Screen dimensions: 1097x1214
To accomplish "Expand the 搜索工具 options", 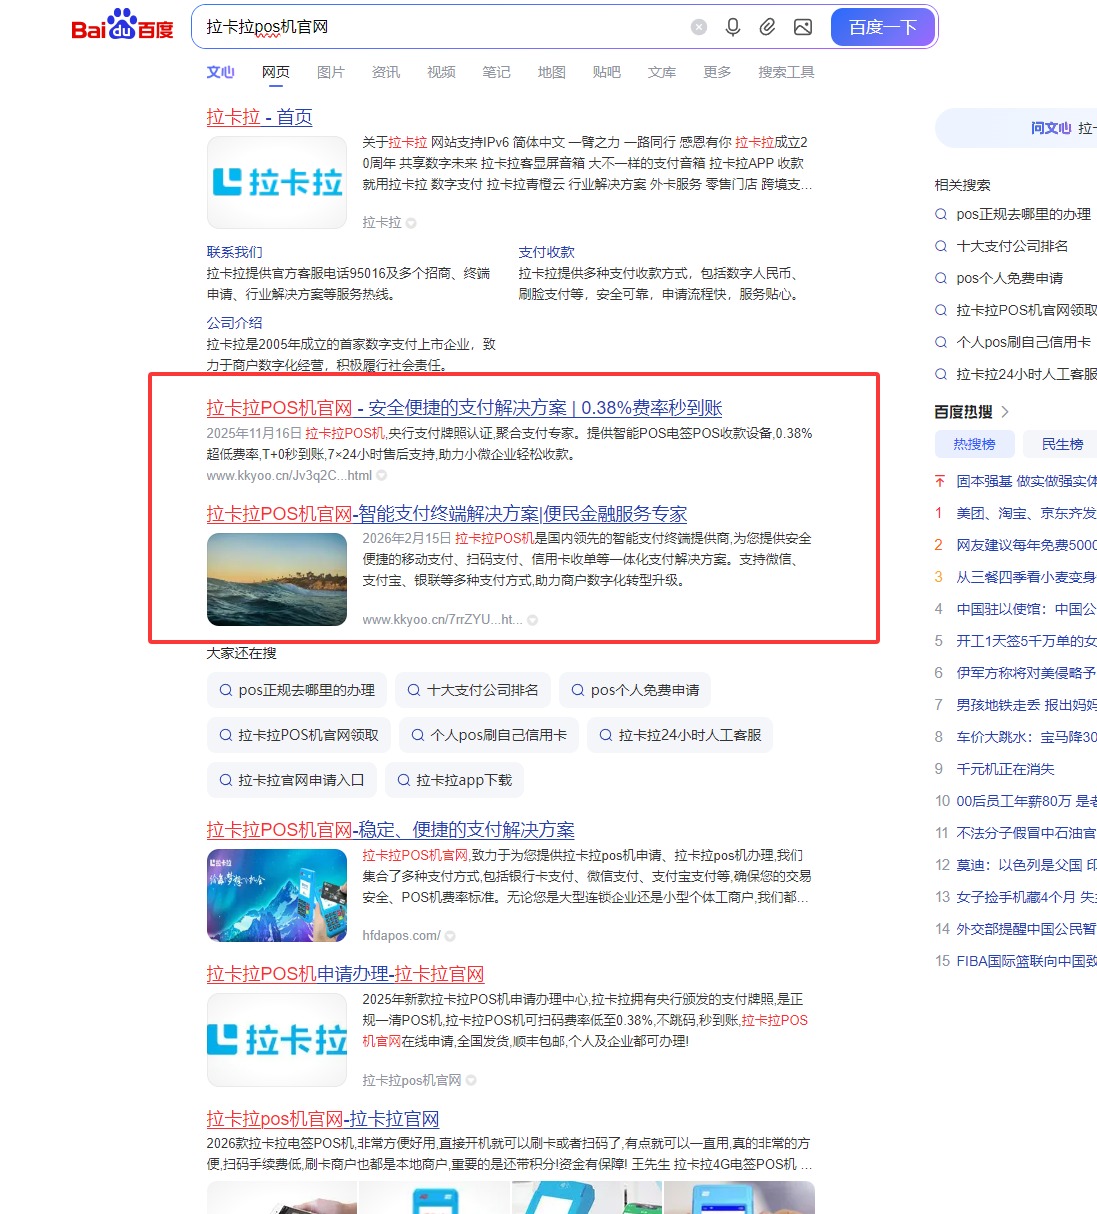I will (x=785, y=72).
